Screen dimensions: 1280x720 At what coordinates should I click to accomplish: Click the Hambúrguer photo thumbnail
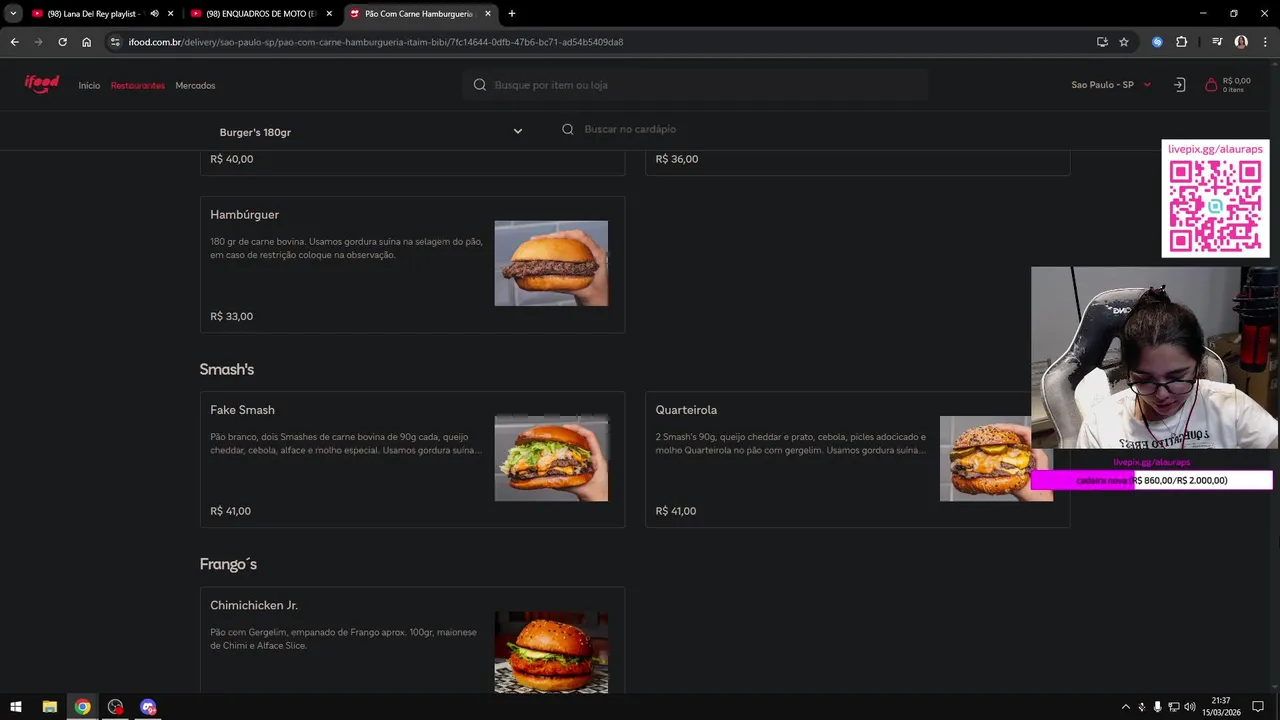pyautogui.click(x=551, y=263)
